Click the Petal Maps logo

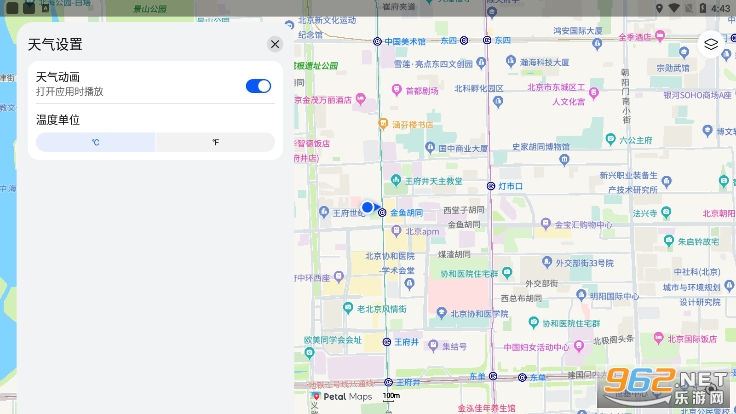click(342, 397)
